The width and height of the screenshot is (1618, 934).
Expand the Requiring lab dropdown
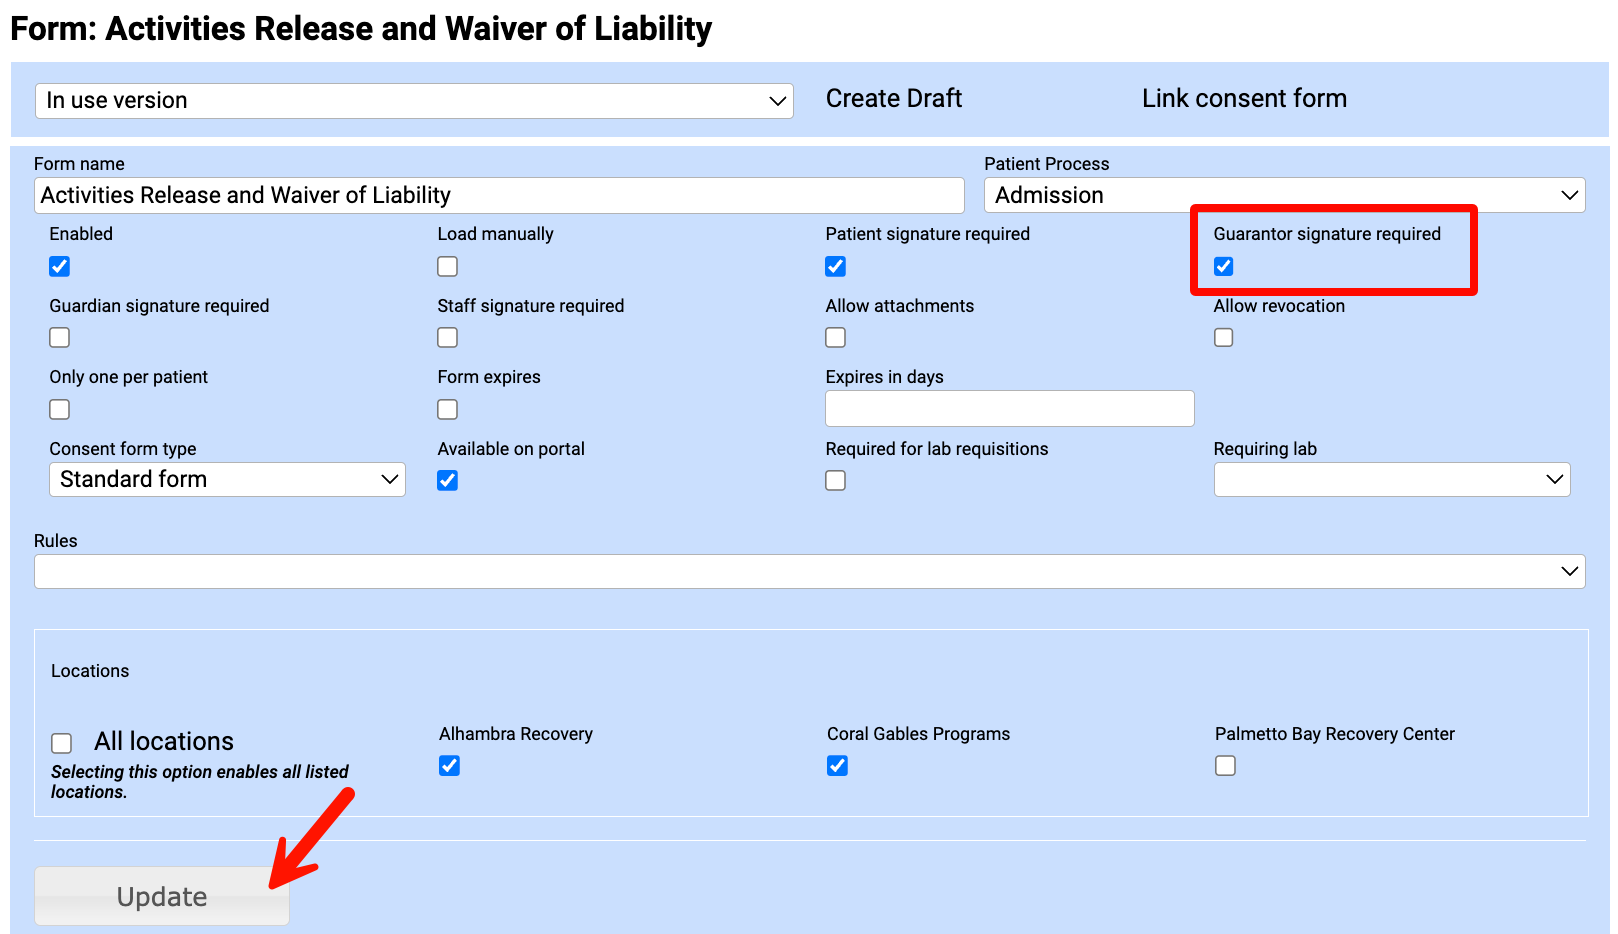point(1391,480)
